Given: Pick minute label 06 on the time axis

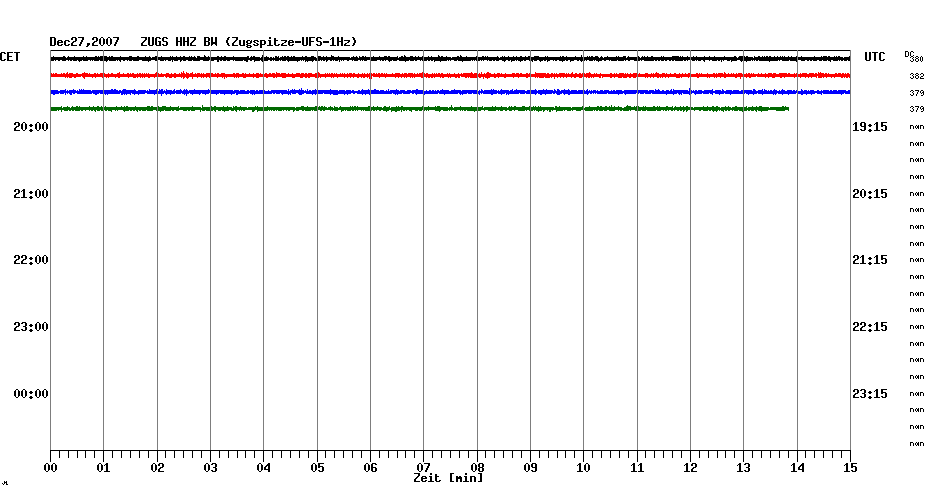Looking at the screenshot, I should (370, 468).
